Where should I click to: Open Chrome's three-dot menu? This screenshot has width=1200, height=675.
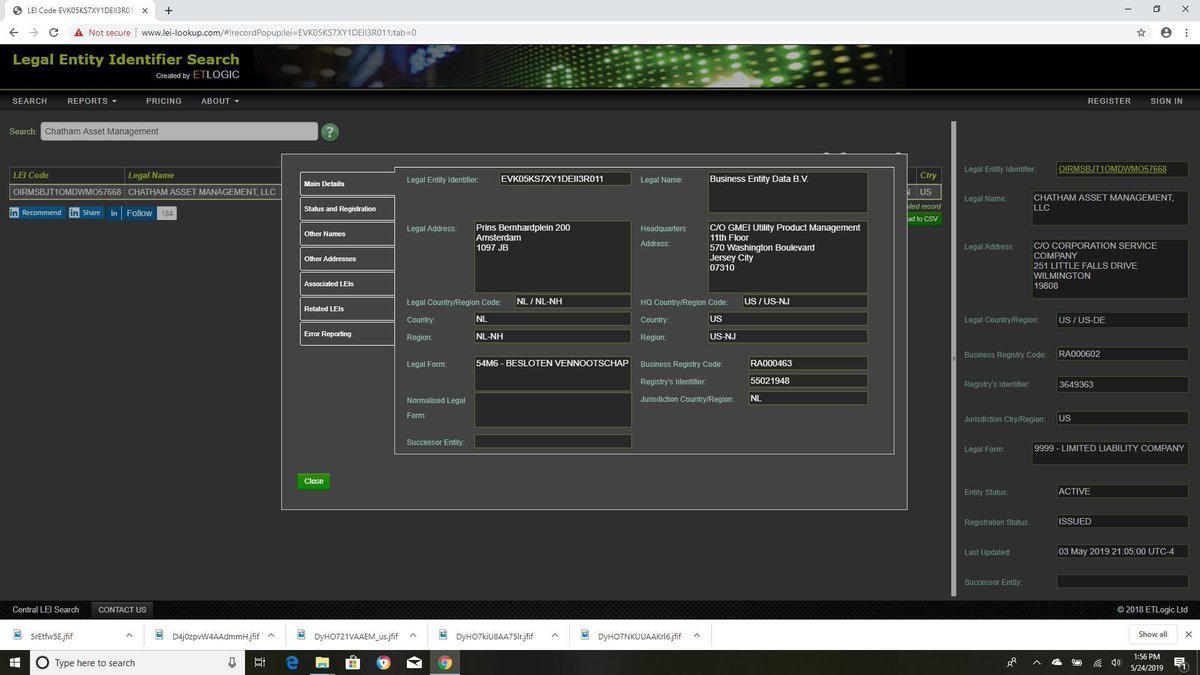tap(1186, 32)
